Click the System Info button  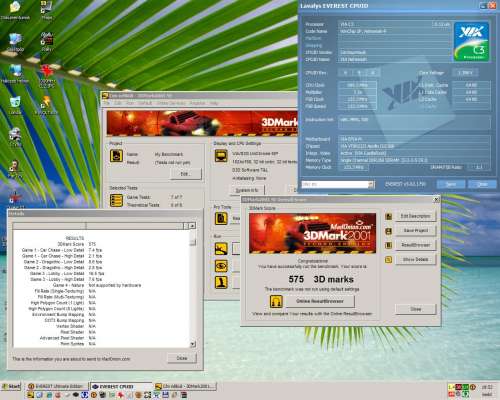point(247,190)
